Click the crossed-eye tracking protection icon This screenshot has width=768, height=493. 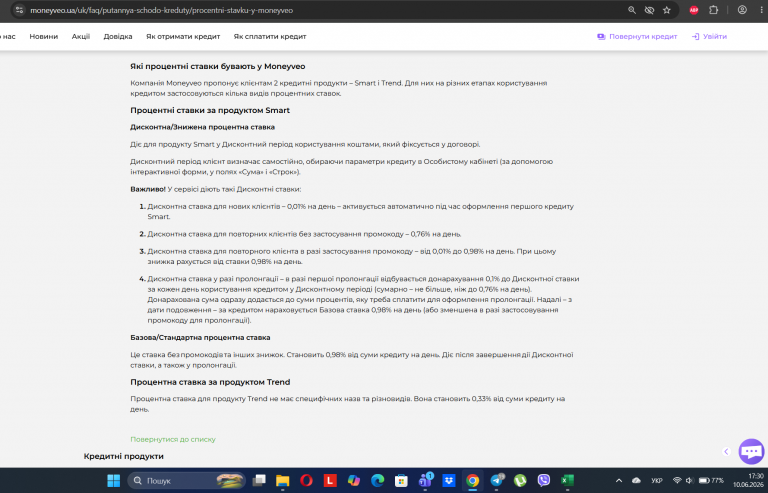[x=649, y=10]
